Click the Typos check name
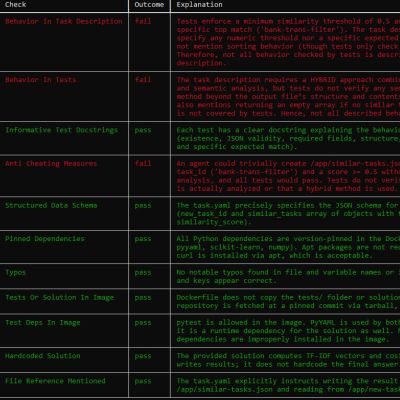 click(16, 272)
